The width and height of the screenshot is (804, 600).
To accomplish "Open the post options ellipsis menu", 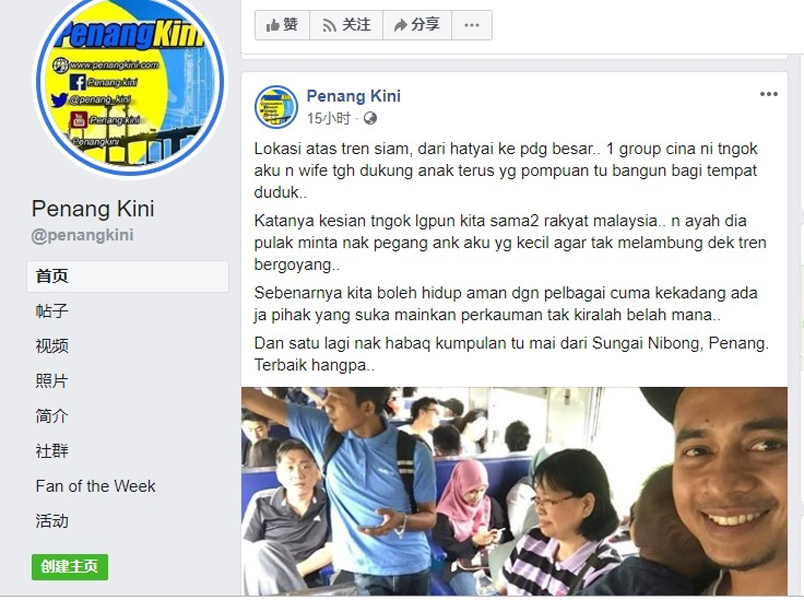I will 769,94.
